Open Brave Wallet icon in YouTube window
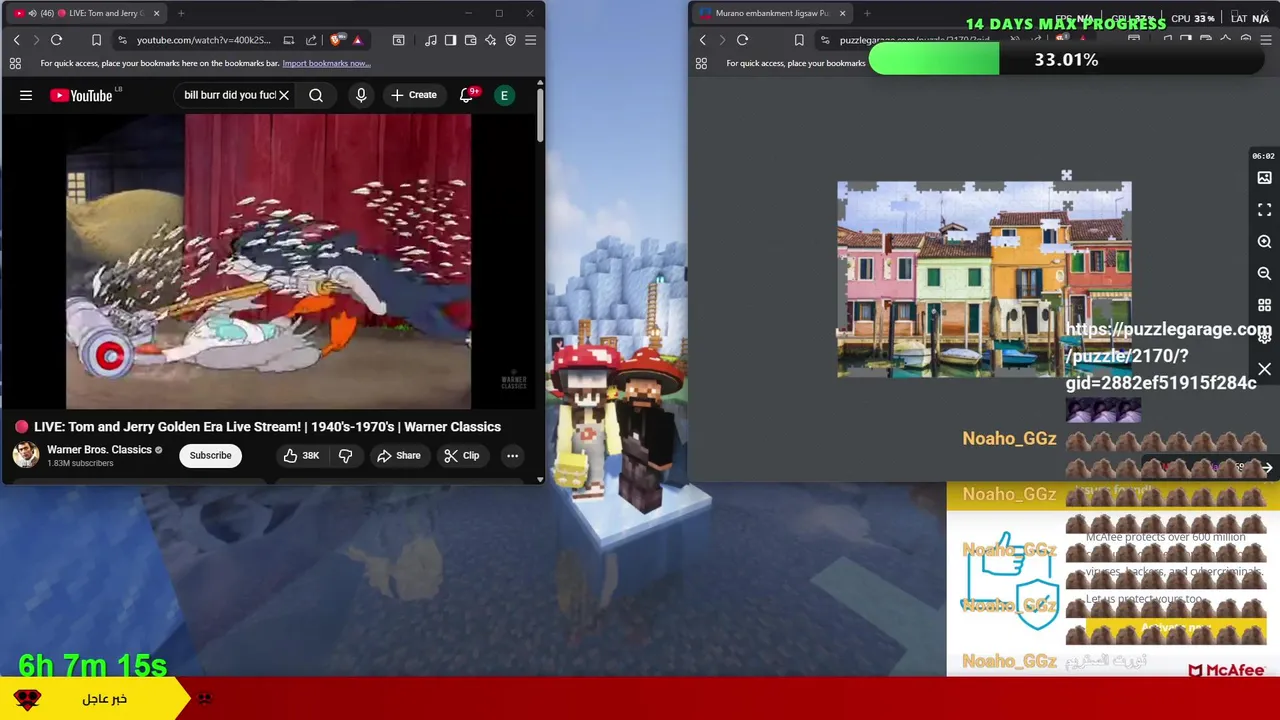 point(470,40)
